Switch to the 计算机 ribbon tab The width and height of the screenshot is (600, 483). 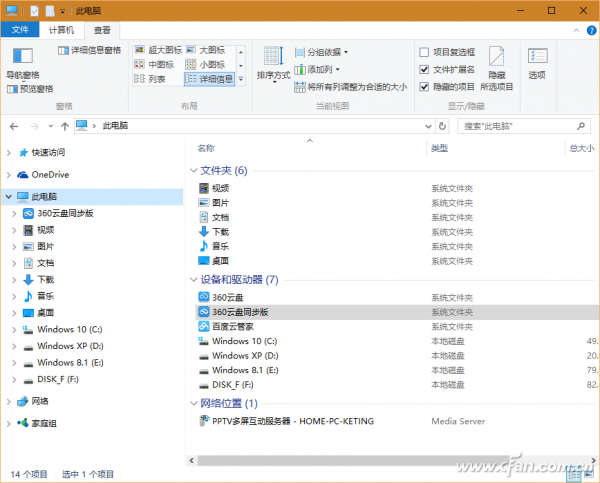61,30
